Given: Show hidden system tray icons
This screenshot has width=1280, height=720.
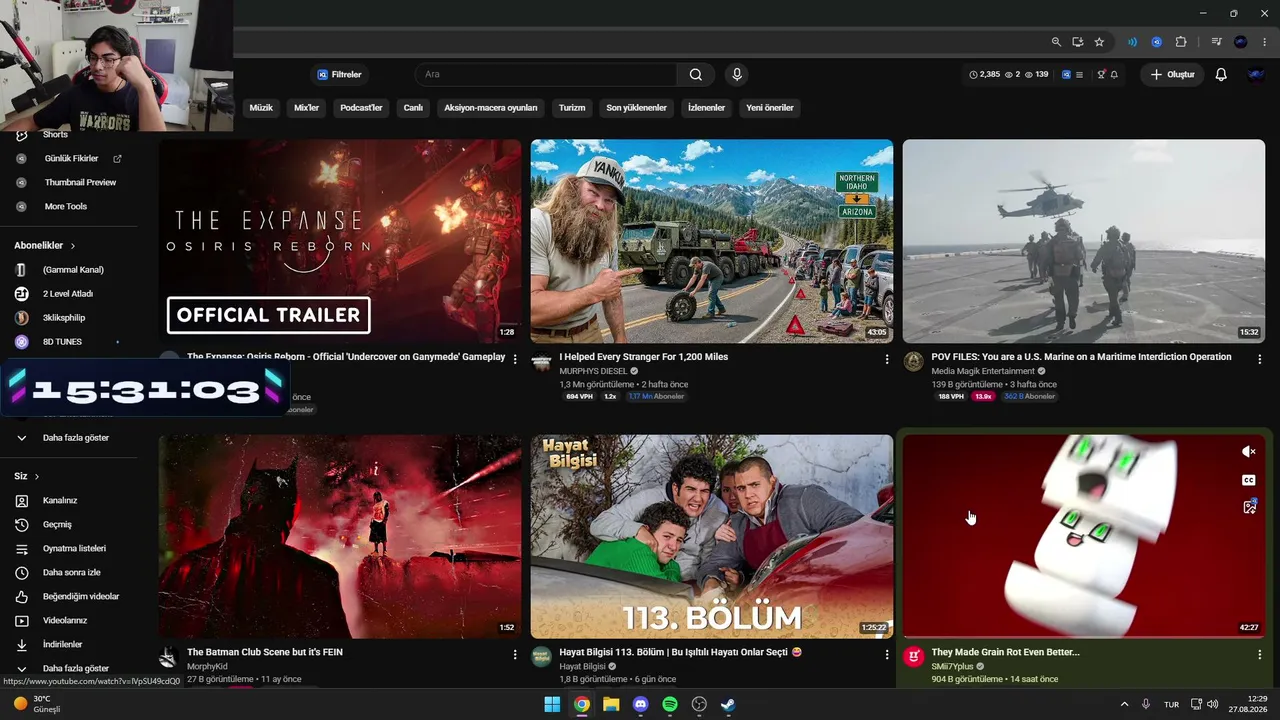Looking at the screenshot, I should click(x=1124, y=704).
